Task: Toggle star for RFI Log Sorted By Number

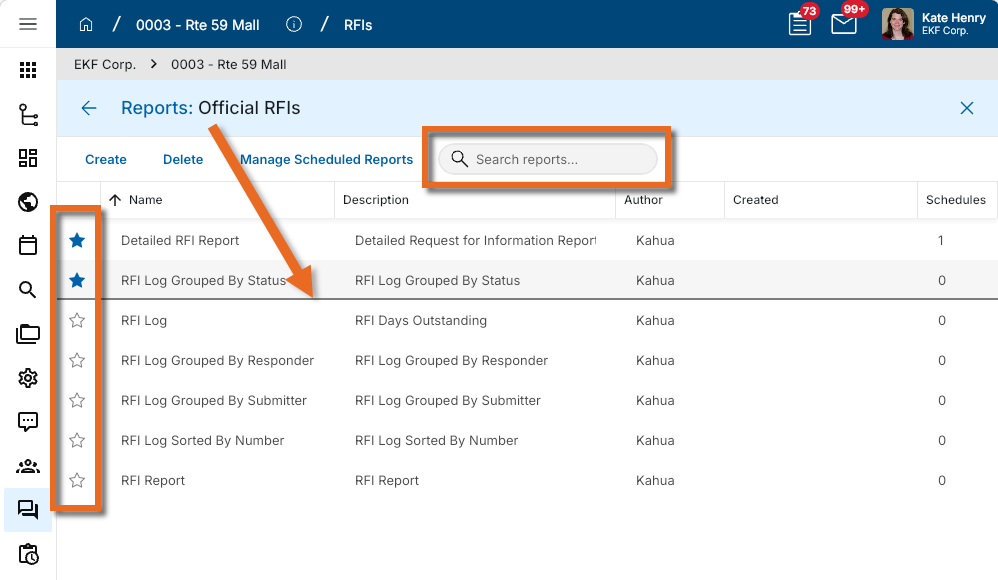Action: pyautogui.click(x=77, y=441)
